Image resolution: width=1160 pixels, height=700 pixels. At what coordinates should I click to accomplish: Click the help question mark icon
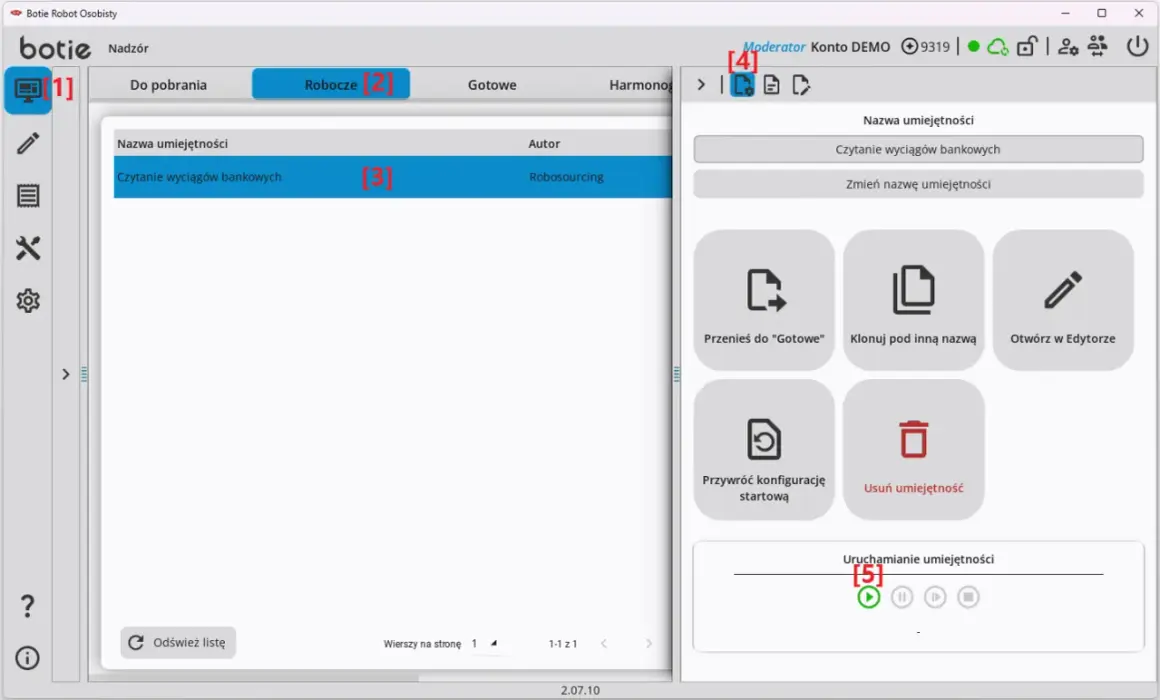[x=27, y=606]
